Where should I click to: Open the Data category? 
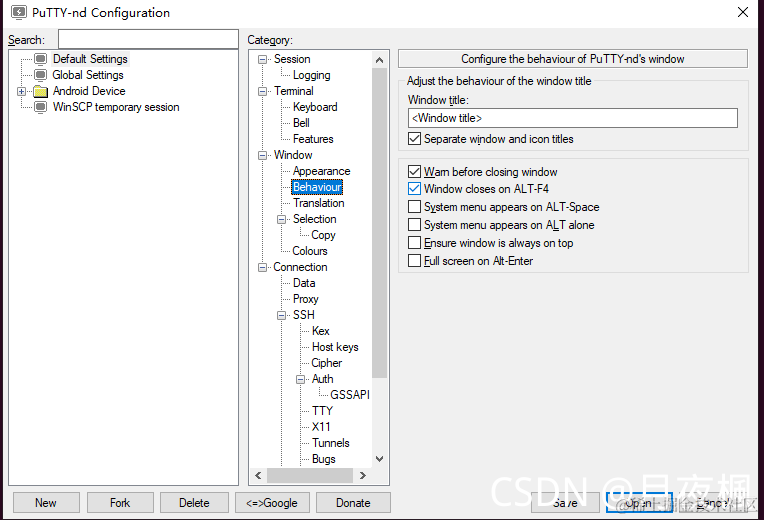click(304, 283)
